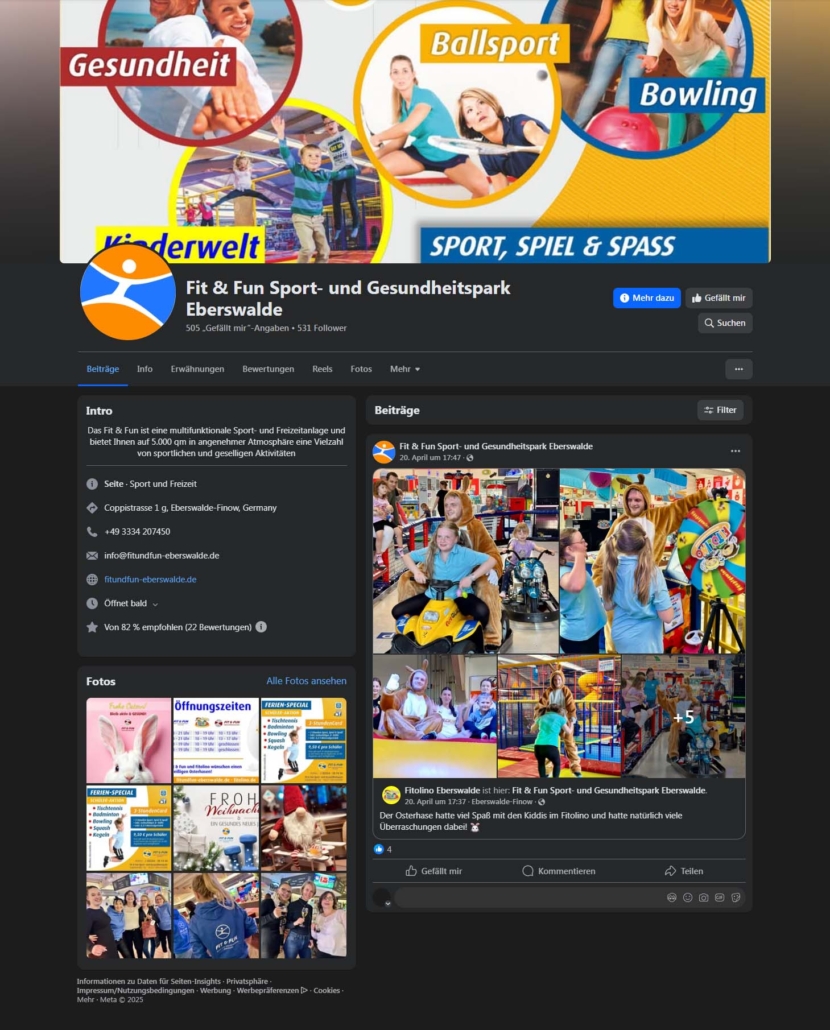Screen dimensions: 830x1030
Task: Open the three-dot menu on the post
Action: 735,451
